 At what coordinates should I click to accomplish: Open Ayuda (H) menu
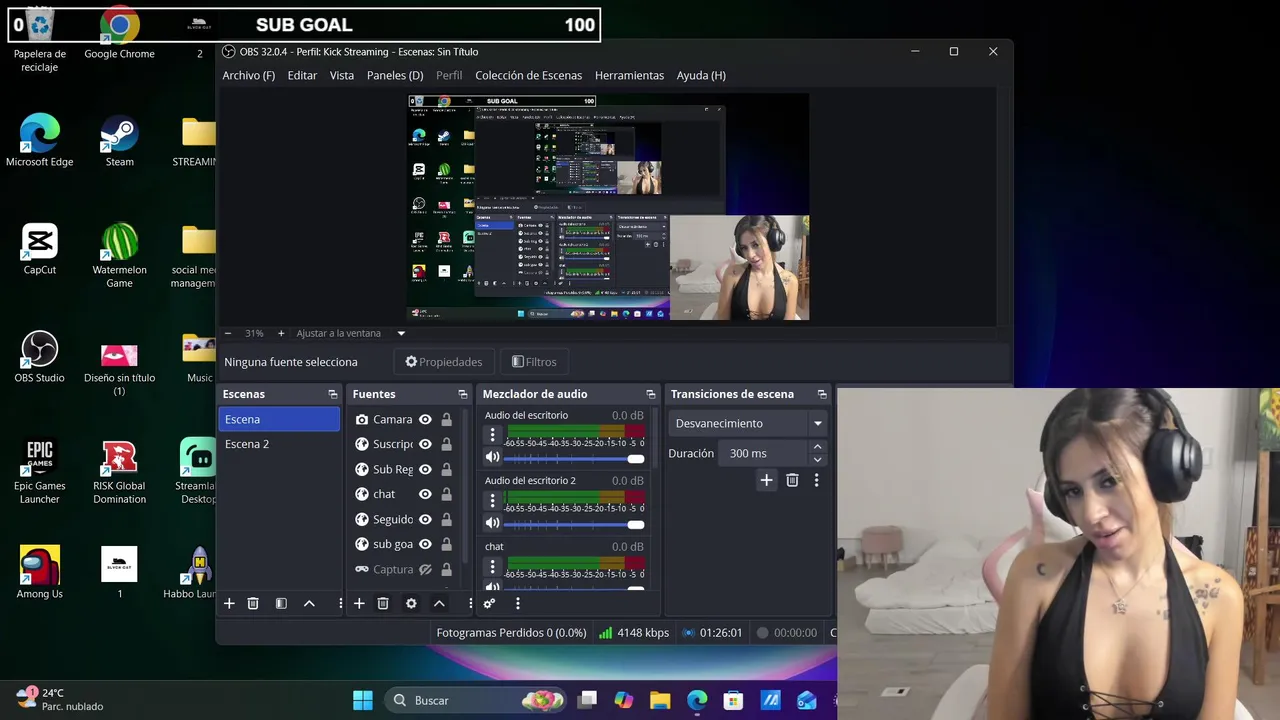pyautogui.click(x=701, y=75)
